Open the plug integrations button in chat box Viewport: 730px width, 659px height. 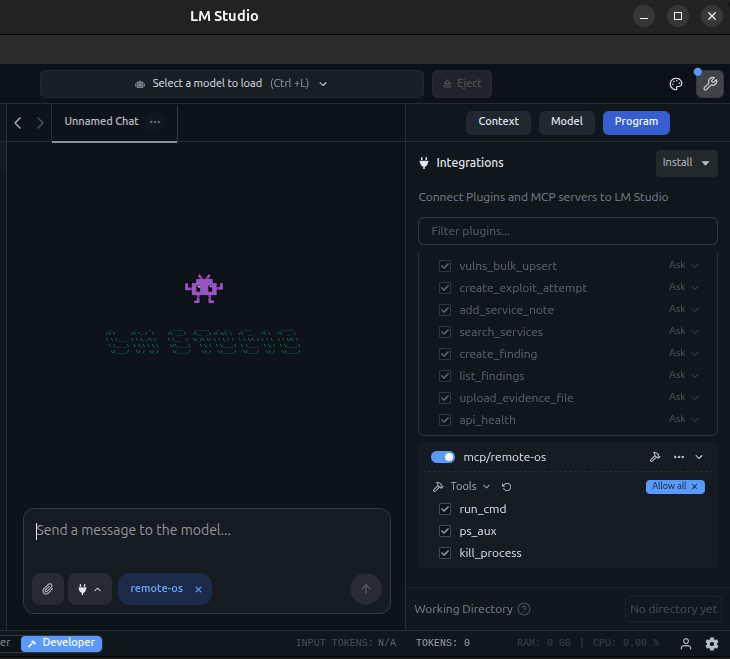(89, 589)
